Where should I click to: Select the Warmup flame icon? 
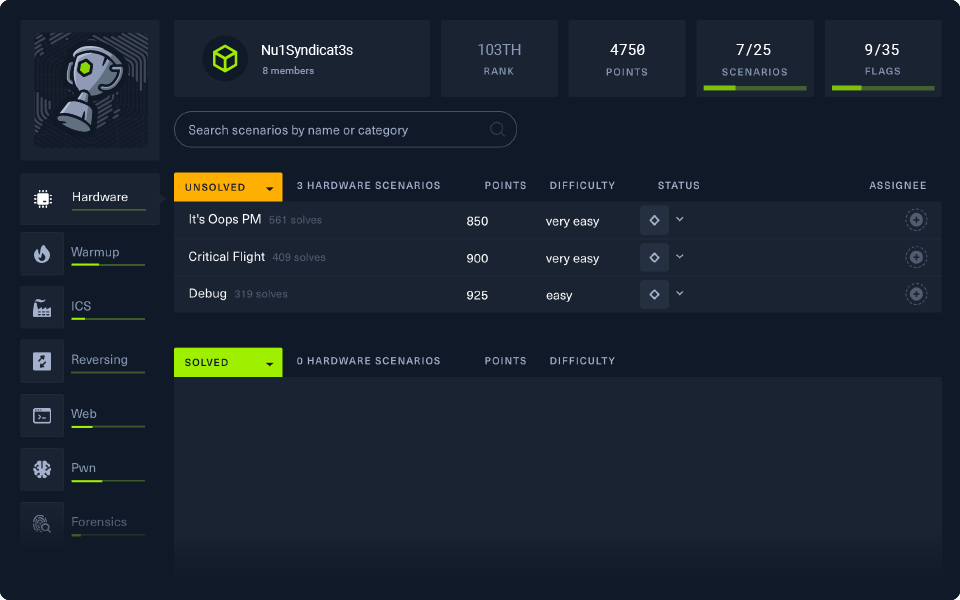pos(42,253)
